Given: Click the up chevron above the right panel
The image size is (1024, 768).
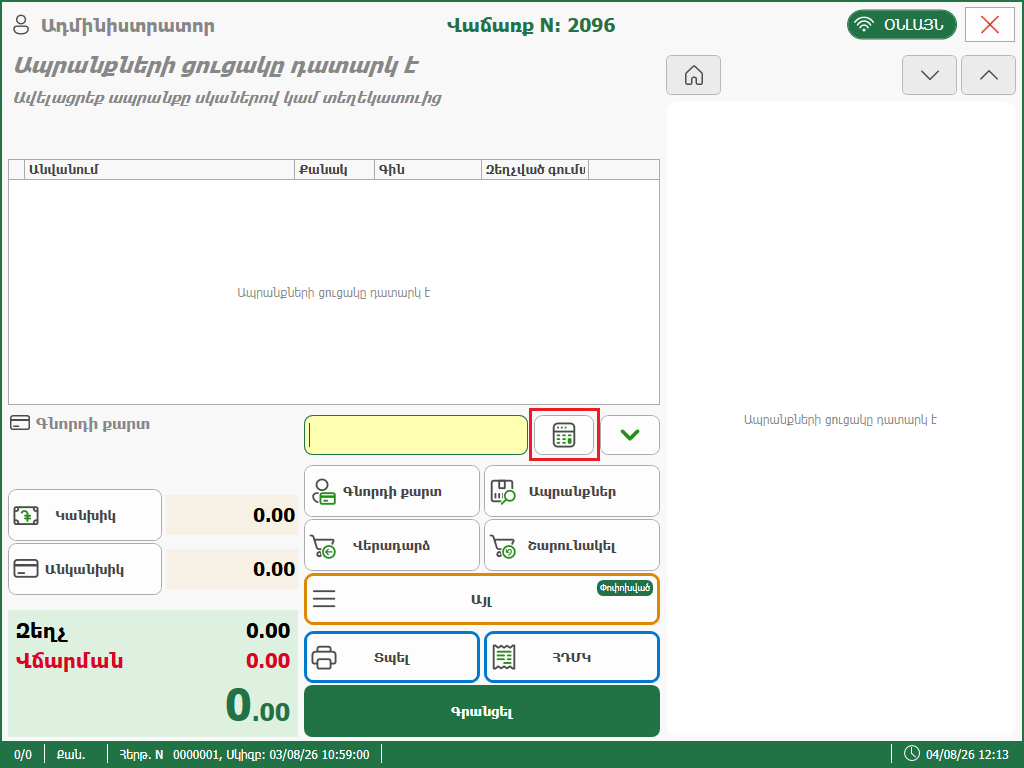Looking at the screenshot, I should [989, 75].
